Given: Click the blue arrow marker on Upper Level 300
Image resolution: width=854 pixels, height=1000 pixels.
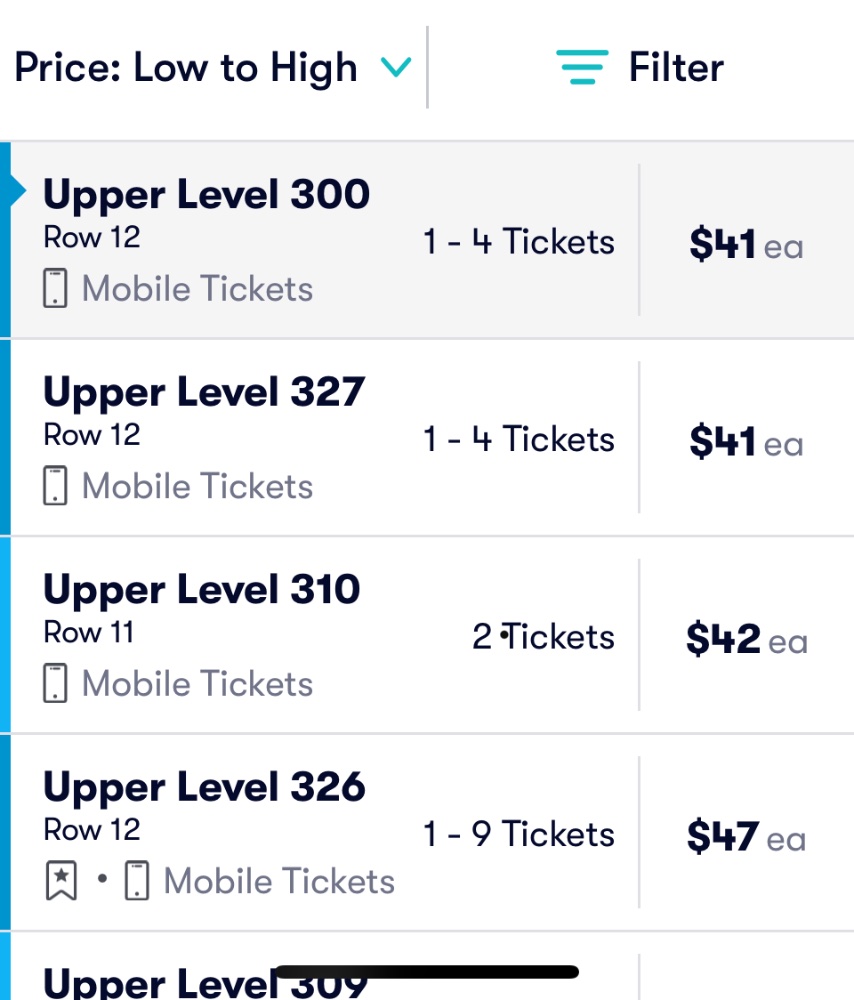Looking at the screenshot, I should [18, 191].
